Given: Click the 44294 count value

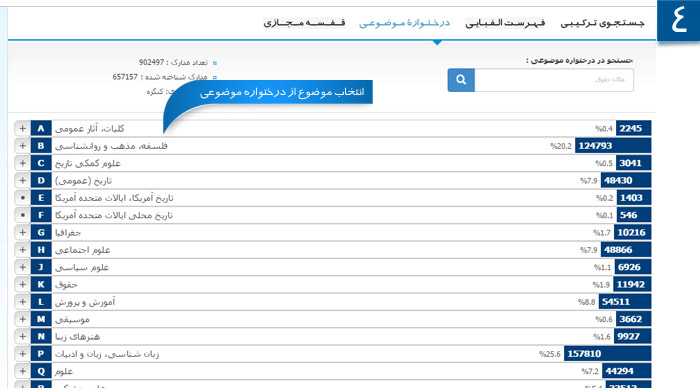Looking at the screenshot, I should 620,371.
